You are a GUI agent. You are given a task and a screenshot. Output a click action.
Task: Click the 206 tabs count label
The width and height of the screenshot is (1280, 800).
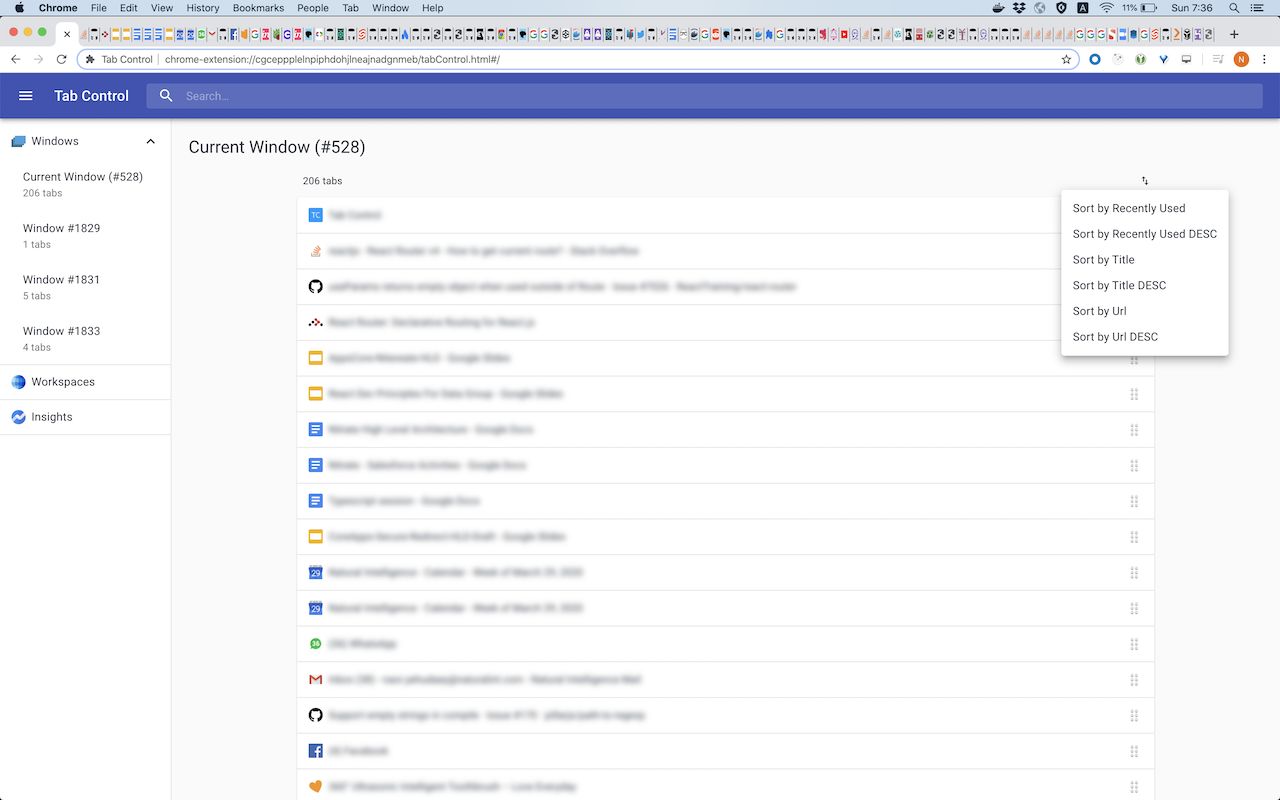[x=322, y=181]
